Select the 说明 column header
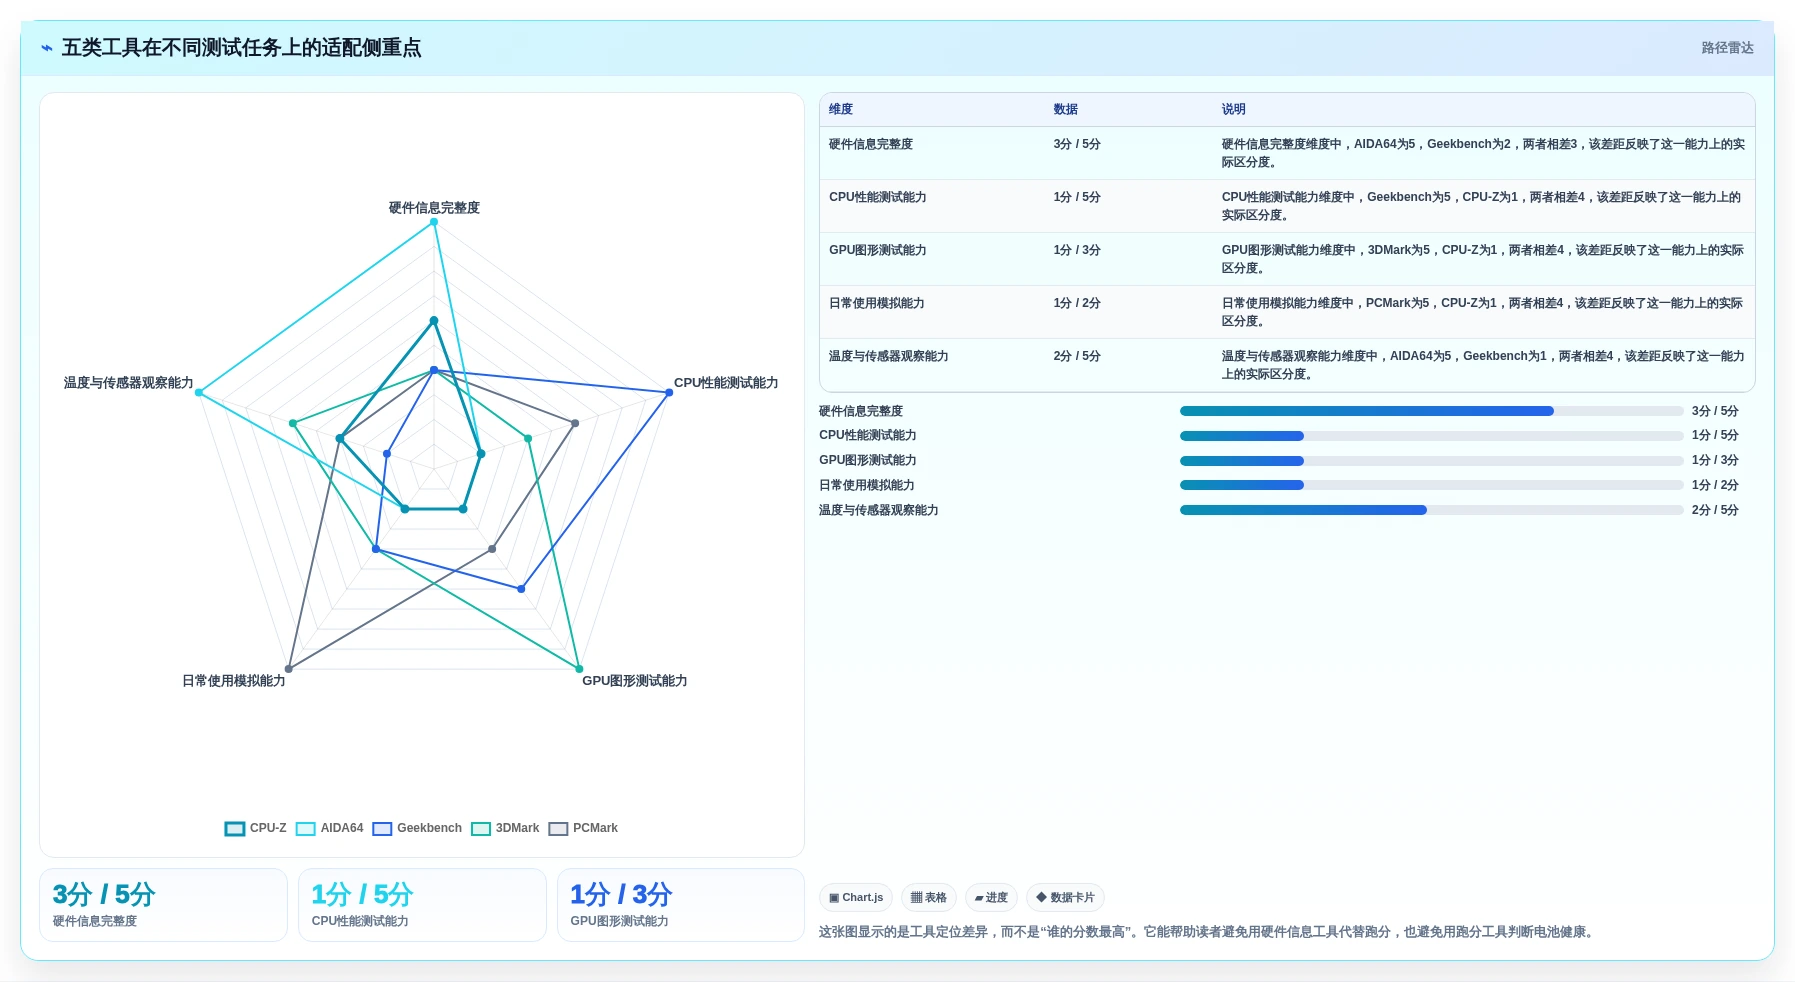The width and height of the screenshot is (1795, 982). click(x=1233, y=109)
